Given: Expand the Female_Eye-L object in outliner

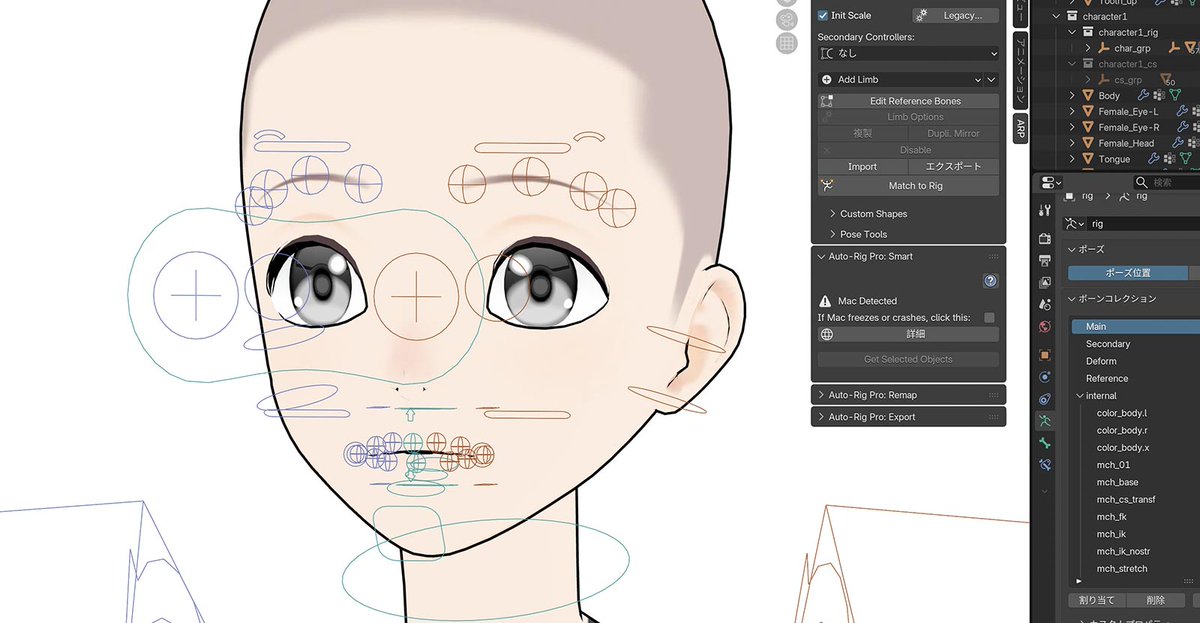Looking at the screenshot, I should click(1072, 112).
